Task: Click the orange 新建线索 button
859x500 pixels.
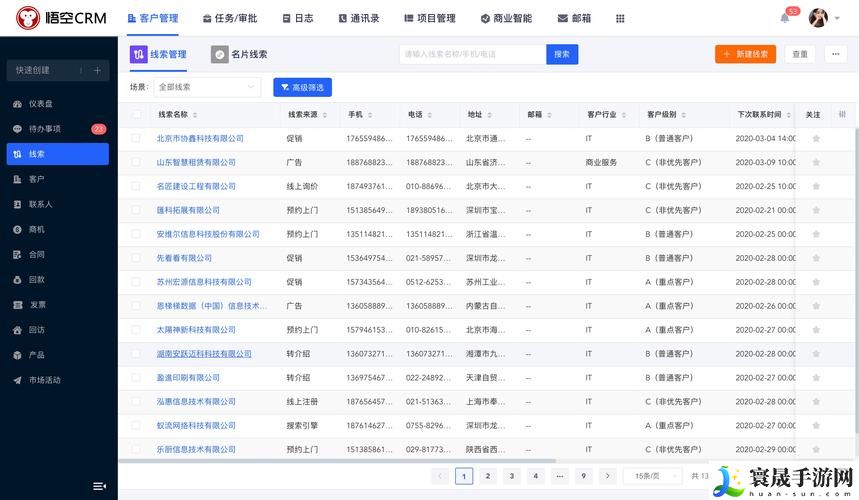Action: point(745,54)
